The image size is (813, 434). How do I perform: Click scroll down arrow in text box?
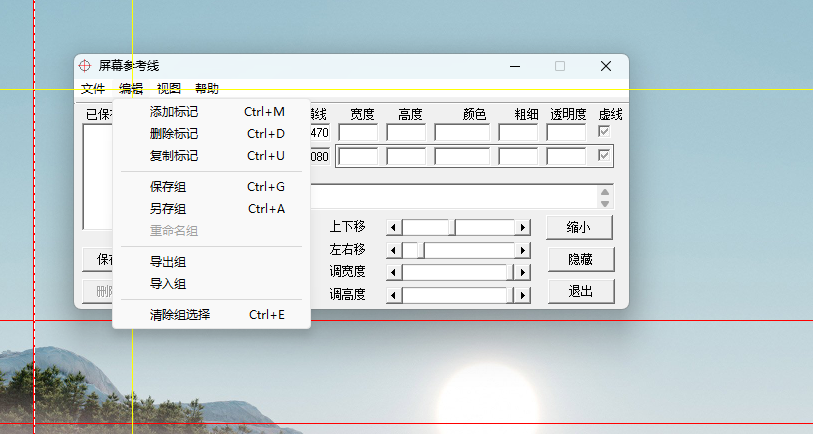(605, 203)
